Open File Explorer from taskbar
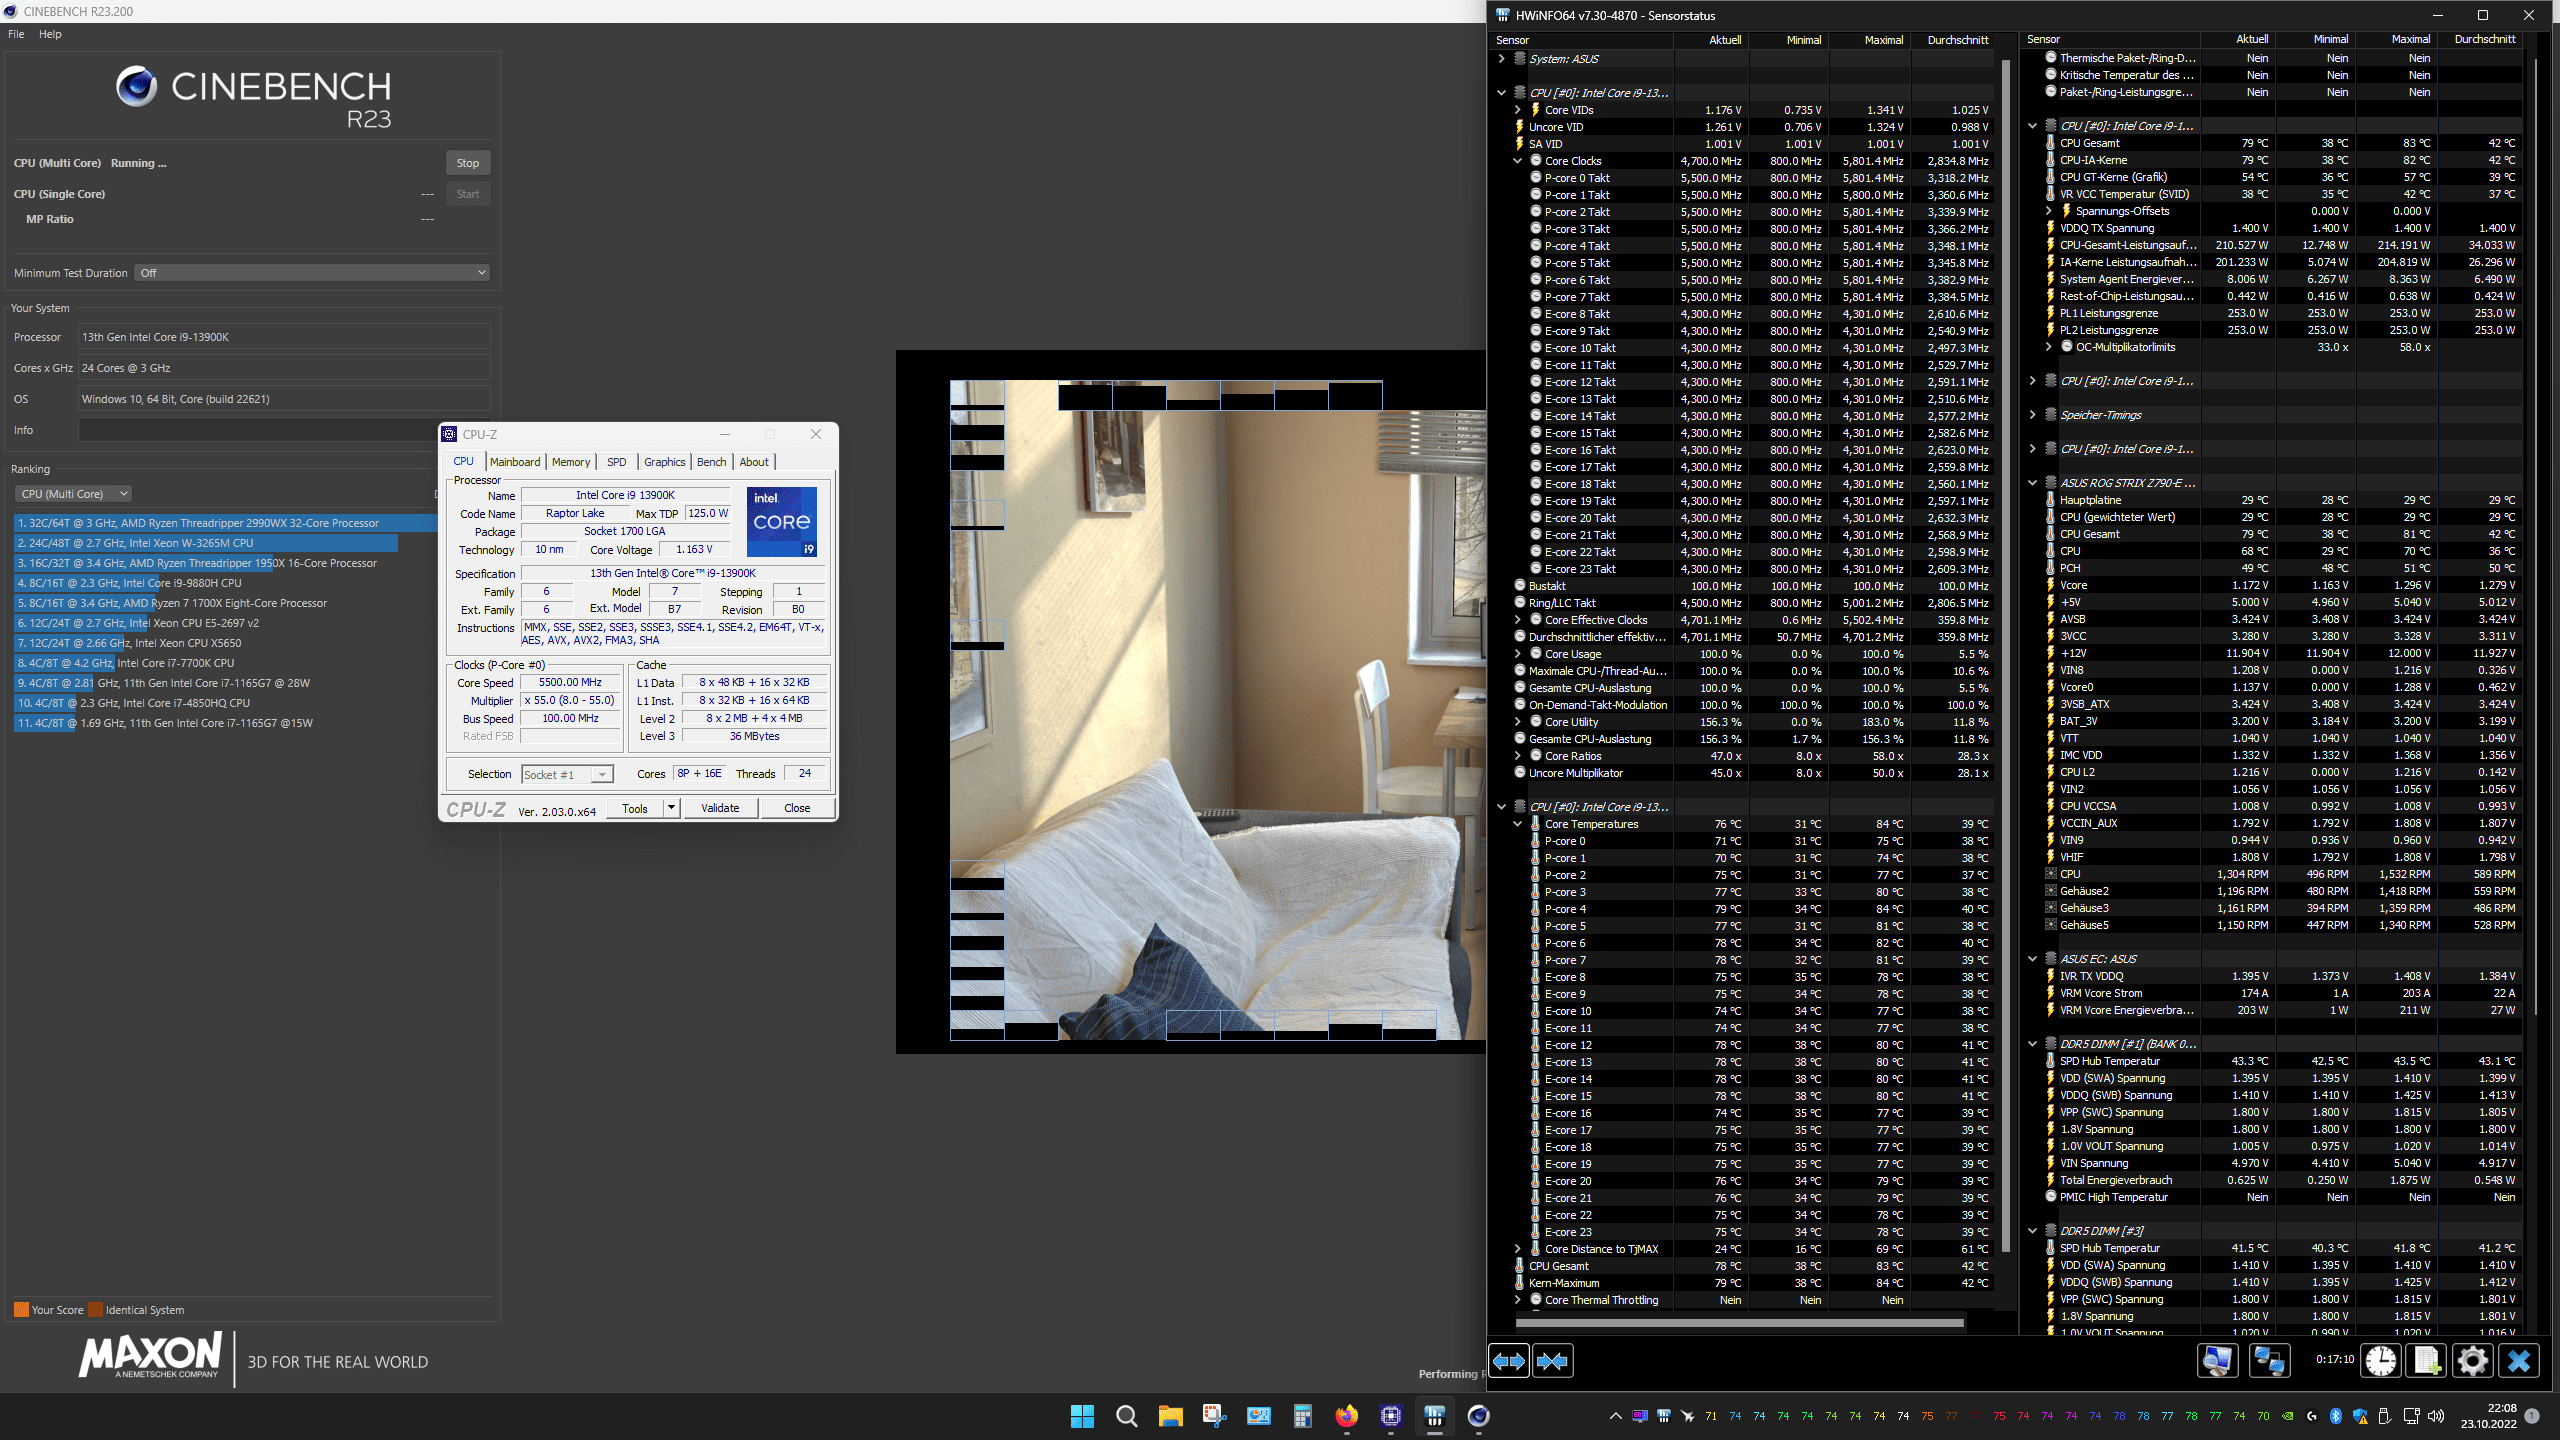 tap(1170, 1416)
